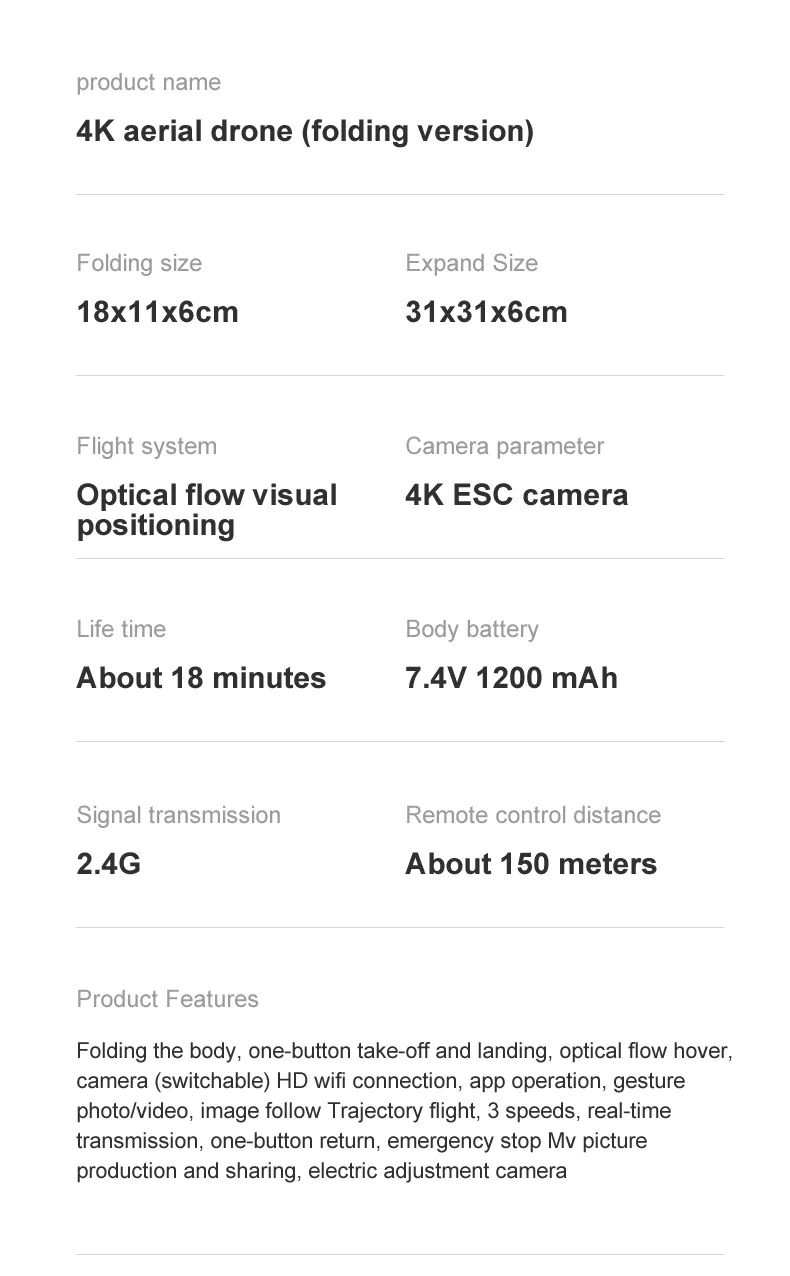This screenshot has width=790, height=1276.
Task: Select the 'Expand Size' label
Action: [x=471, y=263]
